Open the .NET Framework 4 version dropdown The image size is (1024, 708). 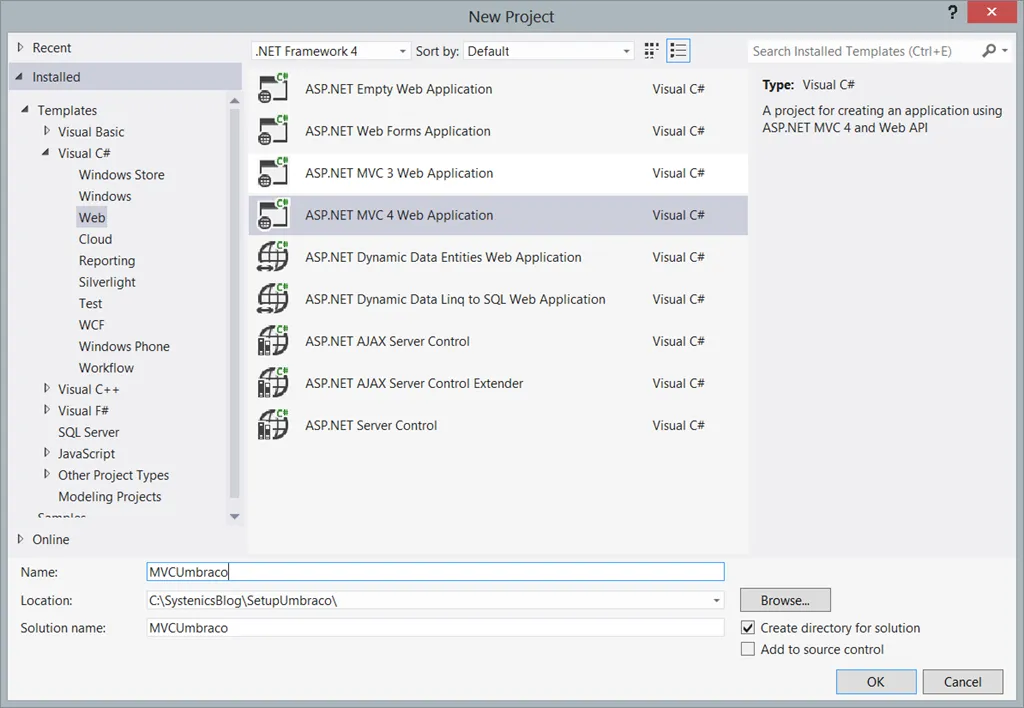330,51
